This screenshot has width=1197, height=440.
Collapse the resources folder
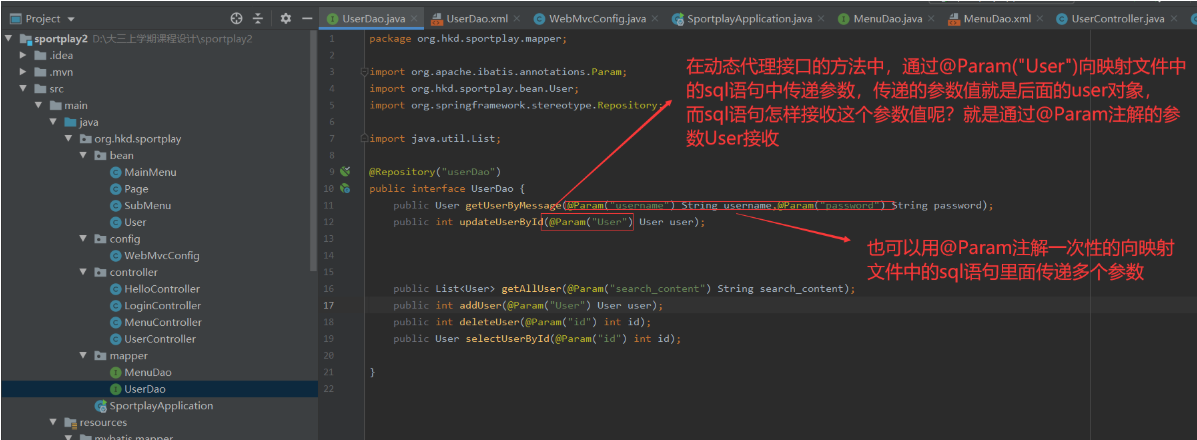53,422
